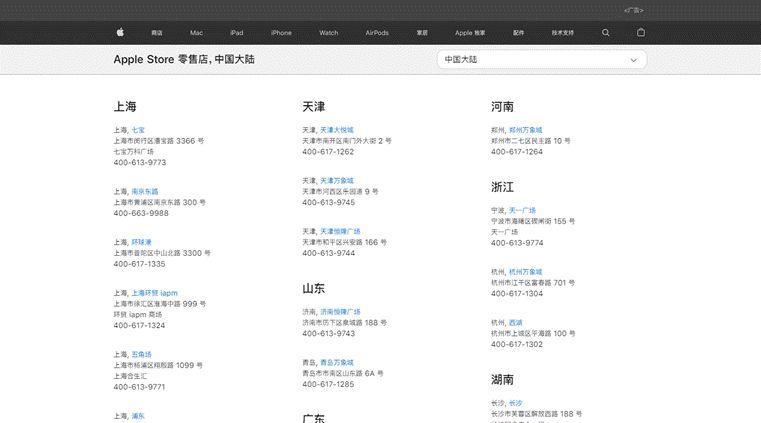Screen dimensions: 761x423
Task: Click phone number 400-617-1264
Action: [x=517, y=152]
